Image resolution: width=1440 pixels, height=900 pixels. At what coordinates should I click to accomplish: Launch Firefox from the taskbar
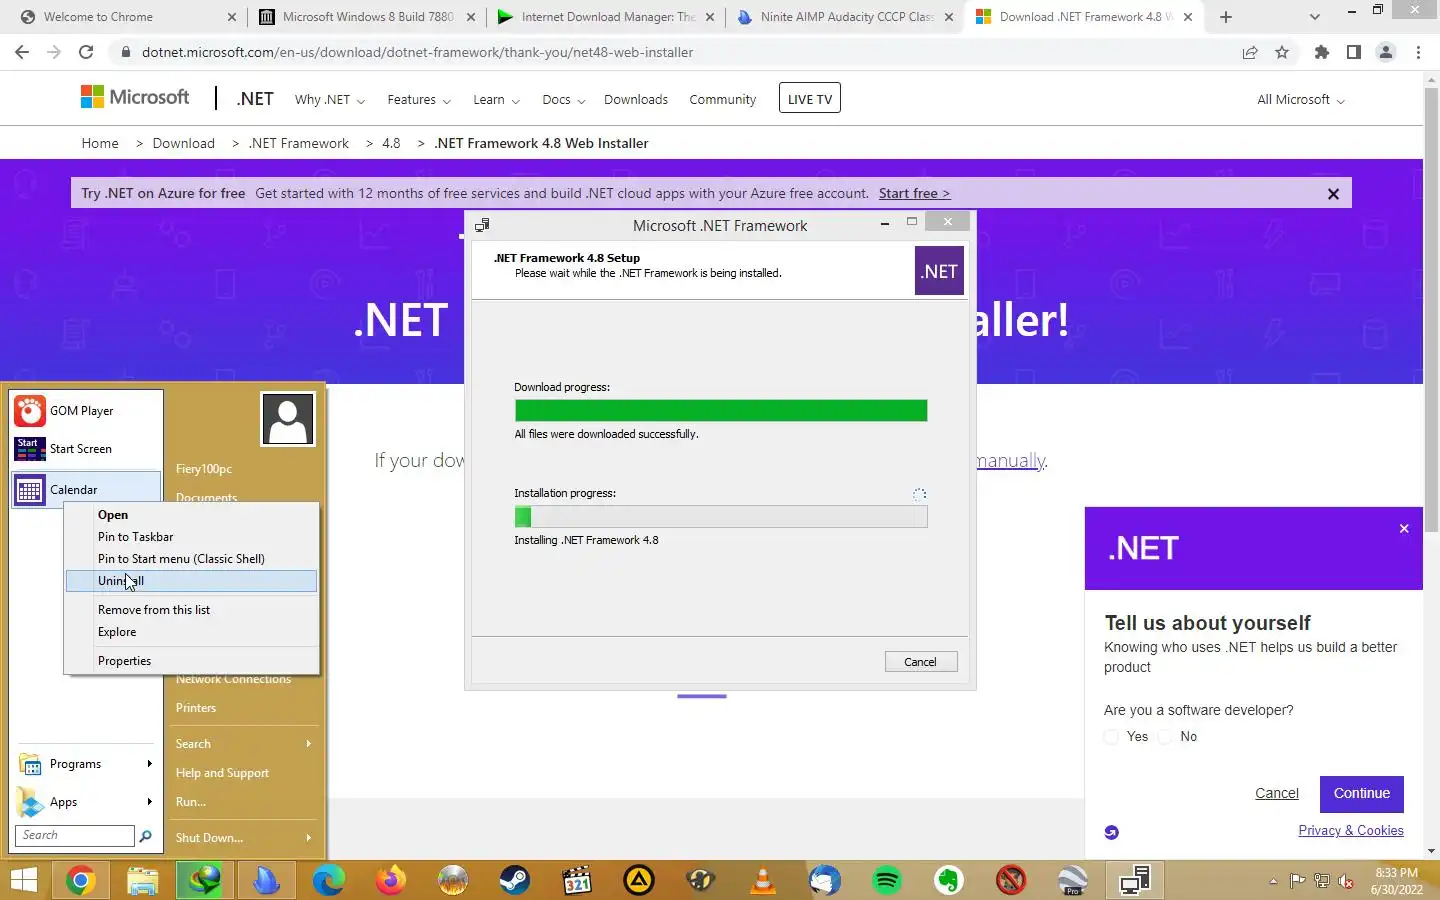point(390,881)
